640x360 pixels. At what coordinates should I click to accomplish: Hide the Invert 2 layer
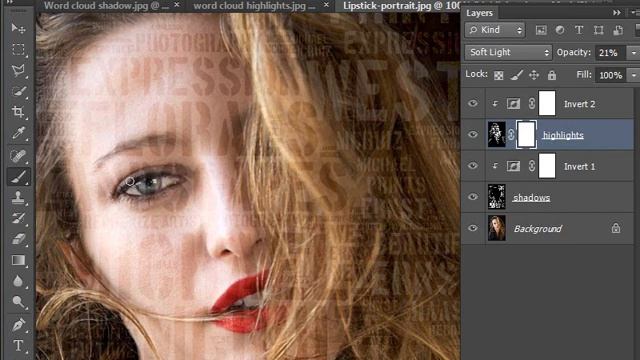tap(473, 103)
